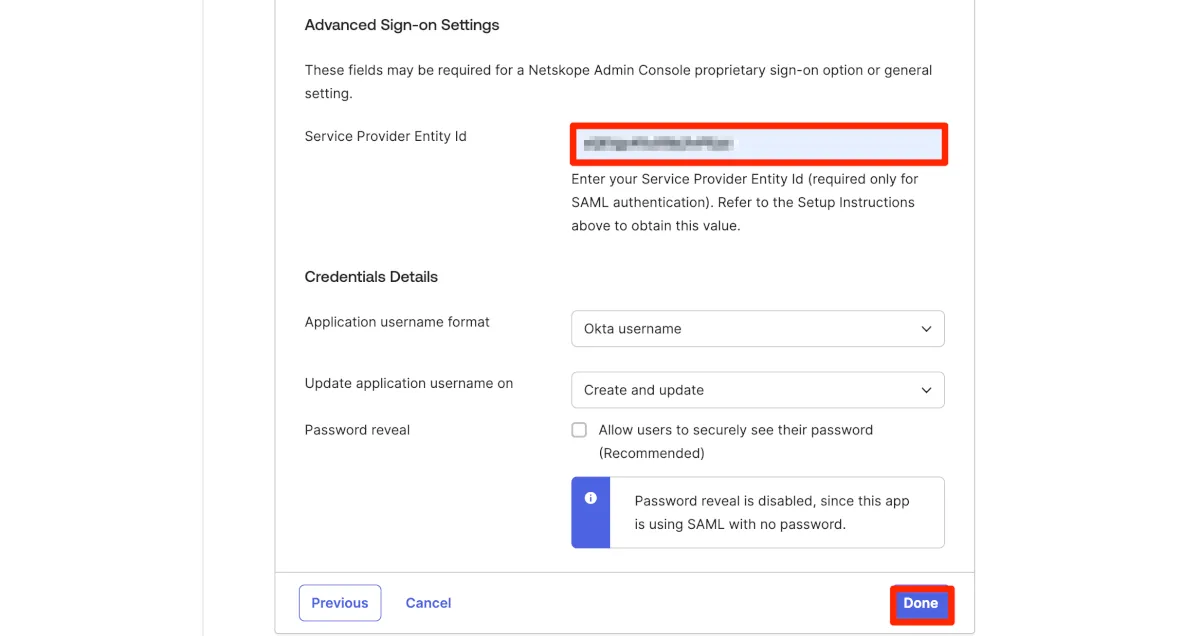Image resolution: width=1200 pixels, height=636 pixels.
Task: Click the Password reveal label
Action: pyautogui.click(x=357, y=430)
